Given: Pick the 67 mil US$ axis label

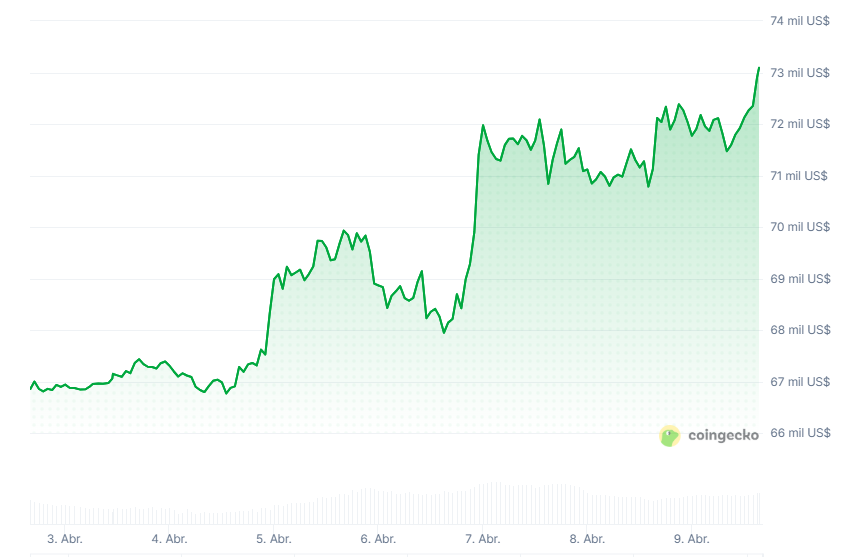Looking at the screenshot, I should click(x=799, y=382).
